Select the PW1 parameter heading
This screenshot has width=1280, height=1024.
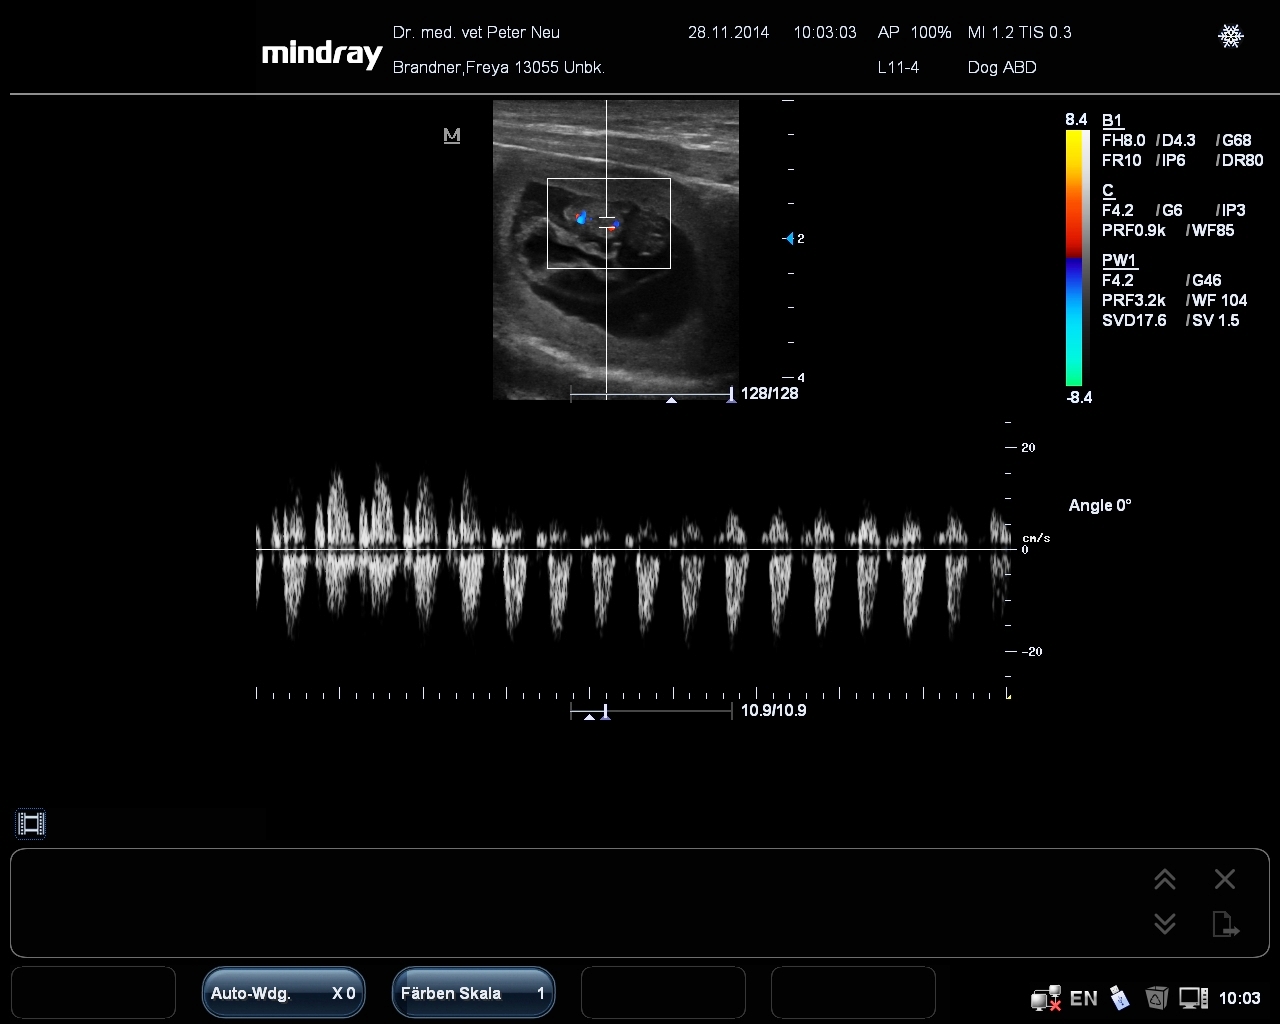1119,260
